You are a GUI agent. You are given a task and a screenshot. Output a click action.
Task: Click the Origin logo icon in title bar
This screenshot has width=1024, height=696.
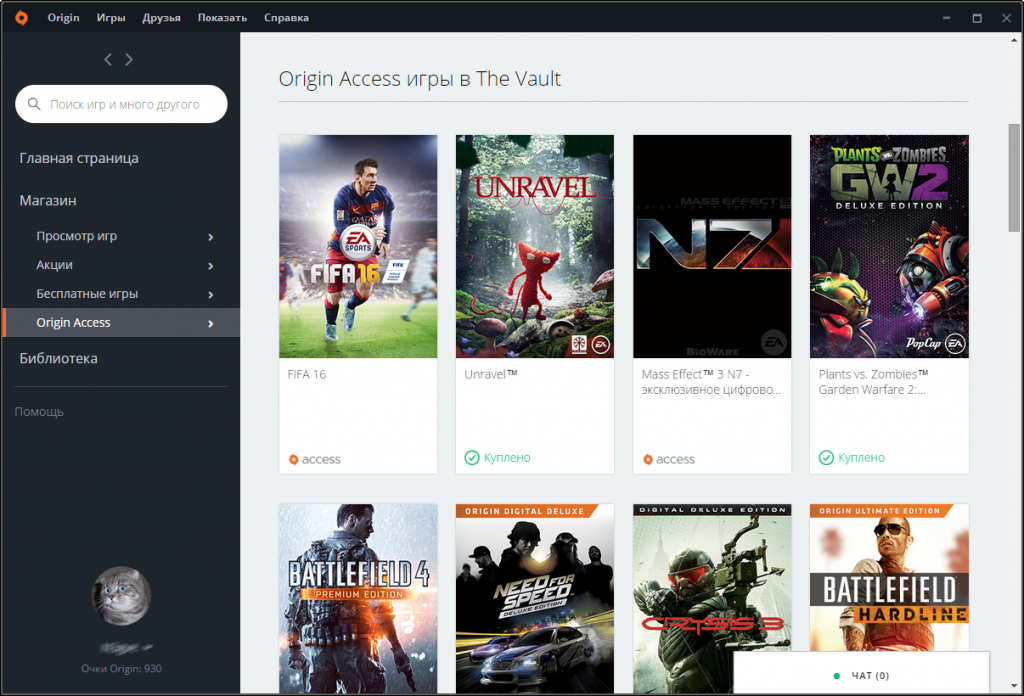22,18
